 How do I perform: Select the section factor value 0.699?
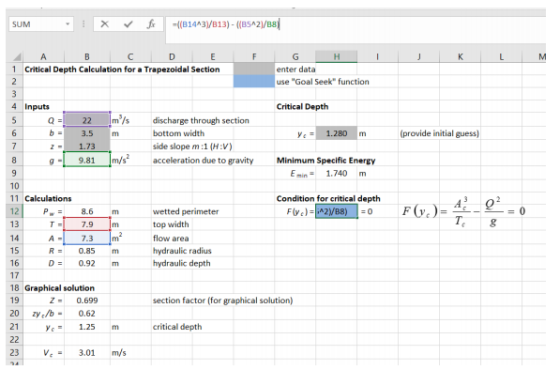[87, 300]
